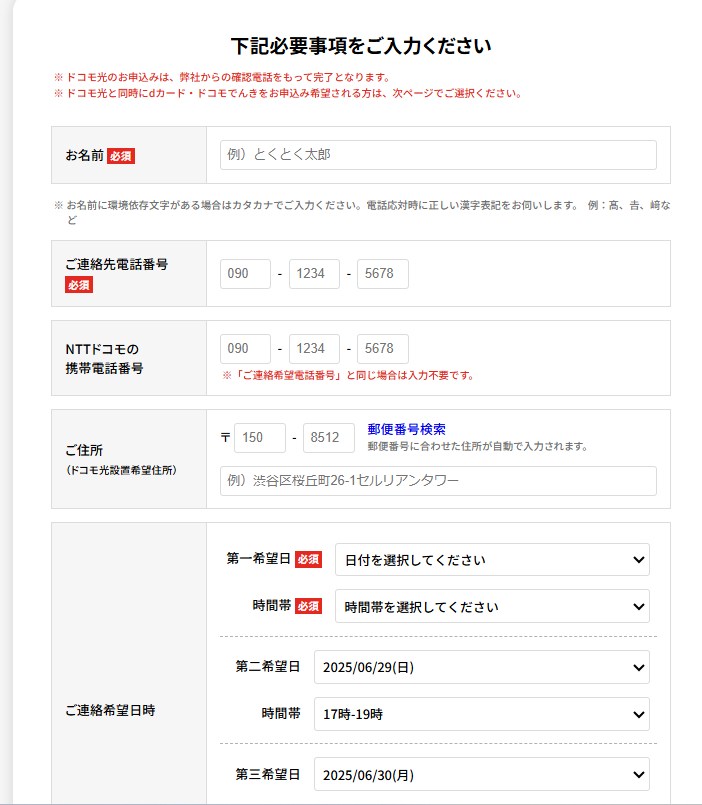
Task: Focus the first box of ご連絡先電話番号
Action: [245, 274]
